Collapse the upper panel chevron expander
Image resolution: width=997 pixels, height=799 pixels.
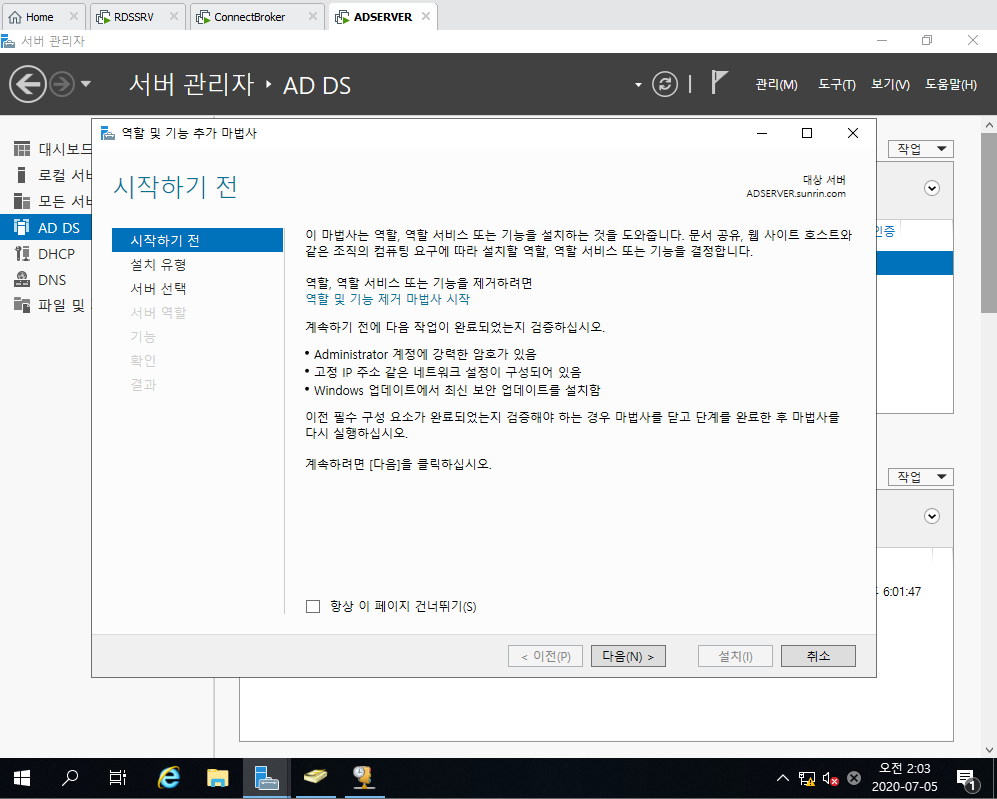point(932,188)
